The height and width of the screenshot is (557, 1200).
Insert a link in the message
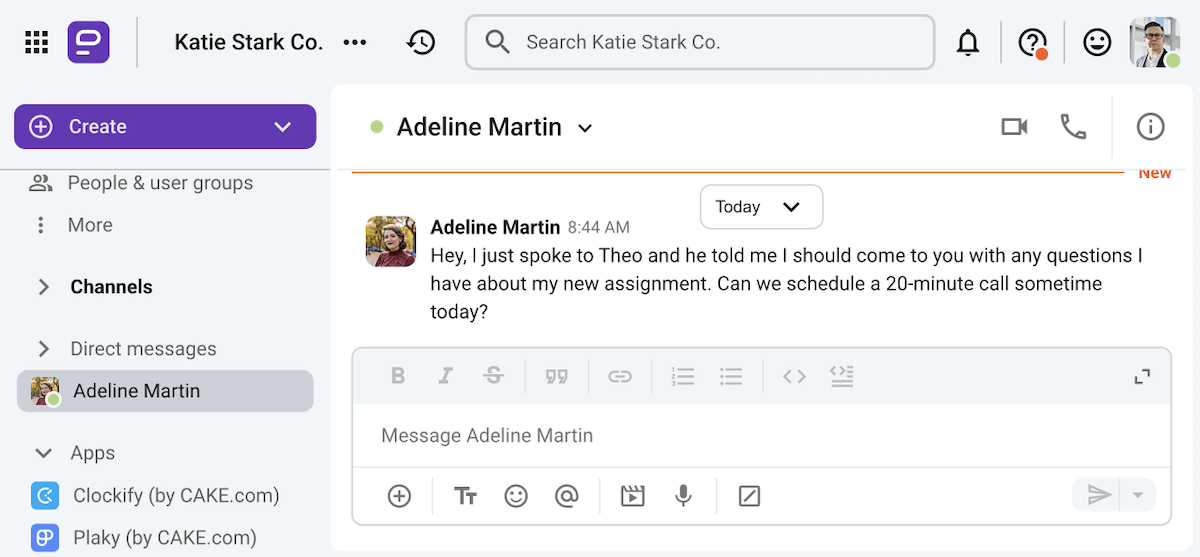tap(620, 376)
